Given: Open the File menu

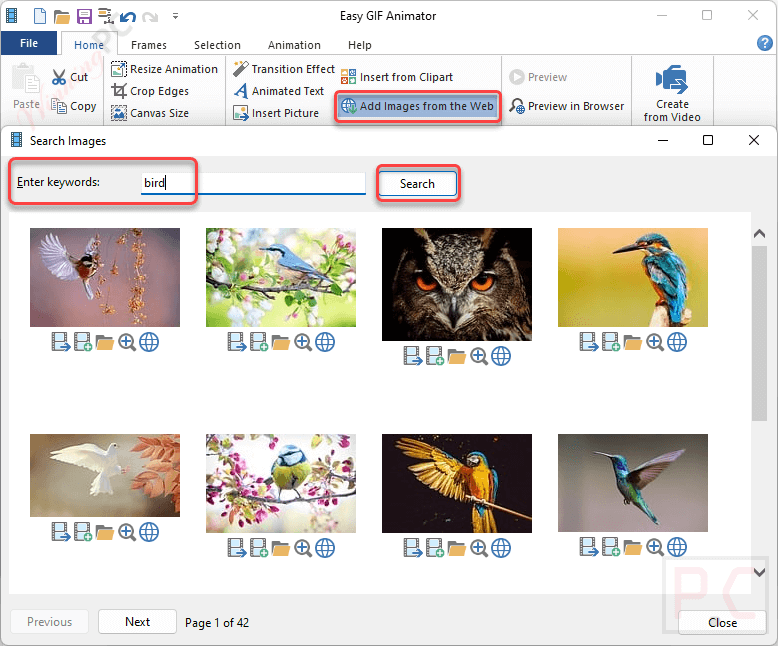Looking at the screenshot, I should point(29,43).
